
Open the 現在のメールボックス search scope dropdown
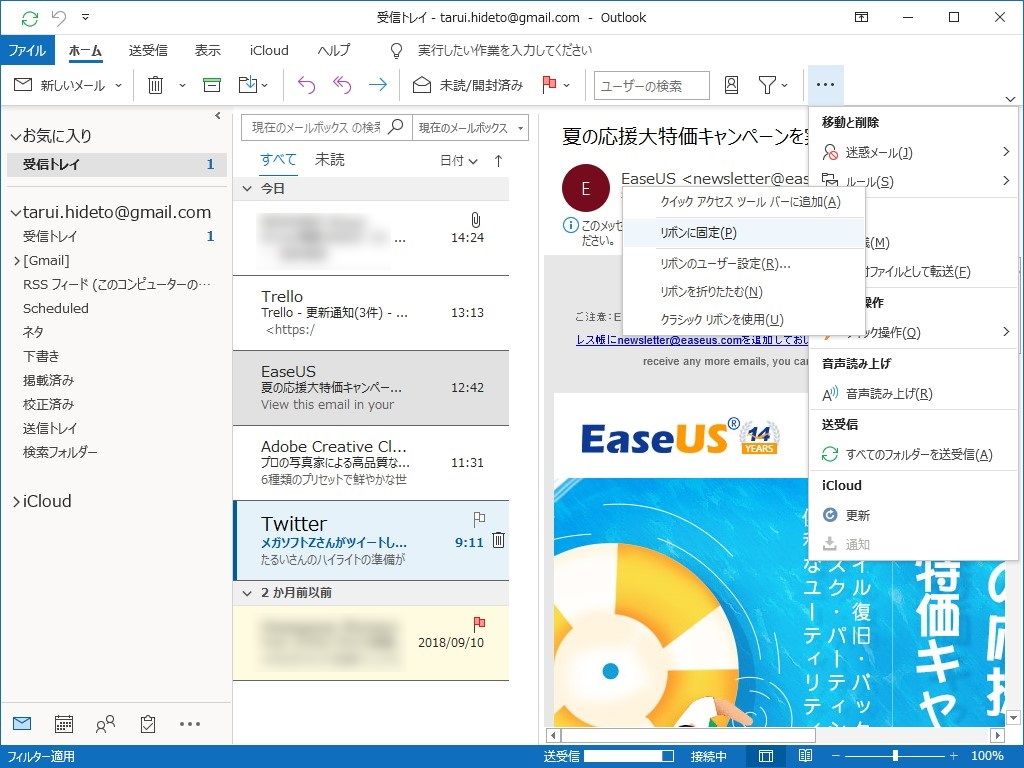pos(470,127)
